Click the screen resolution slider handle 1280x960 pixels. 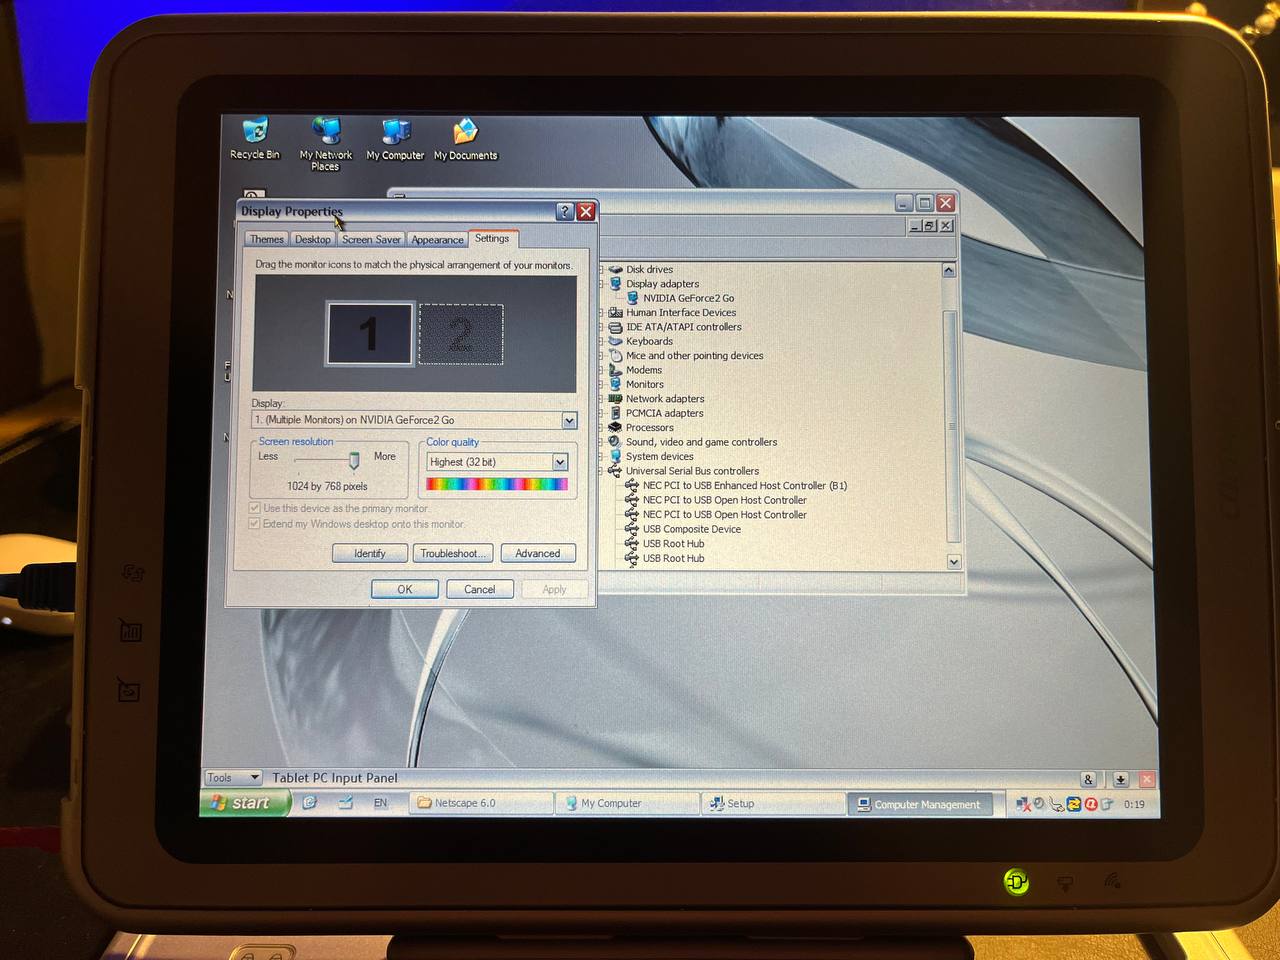click(354, 459)
